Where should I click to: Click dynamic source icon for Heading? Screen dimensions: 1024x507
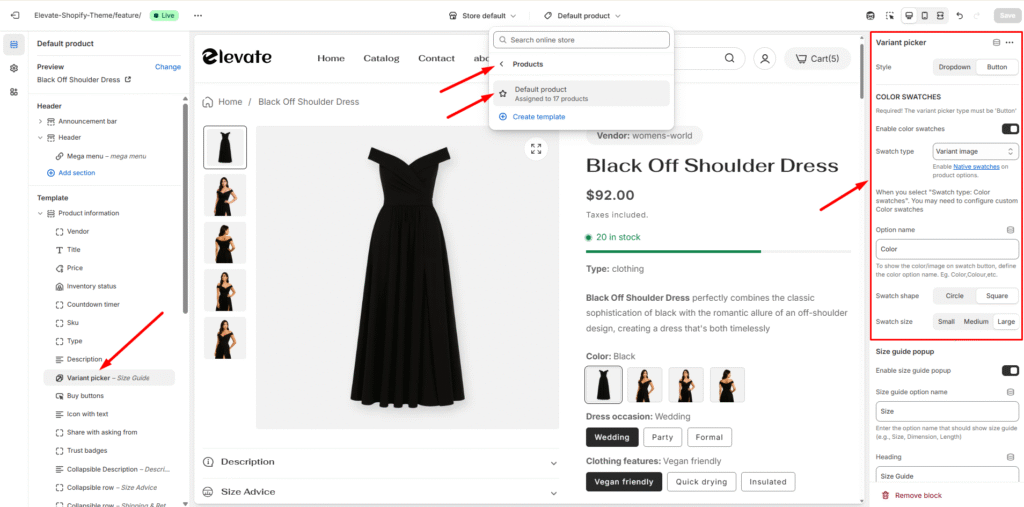1010,457
